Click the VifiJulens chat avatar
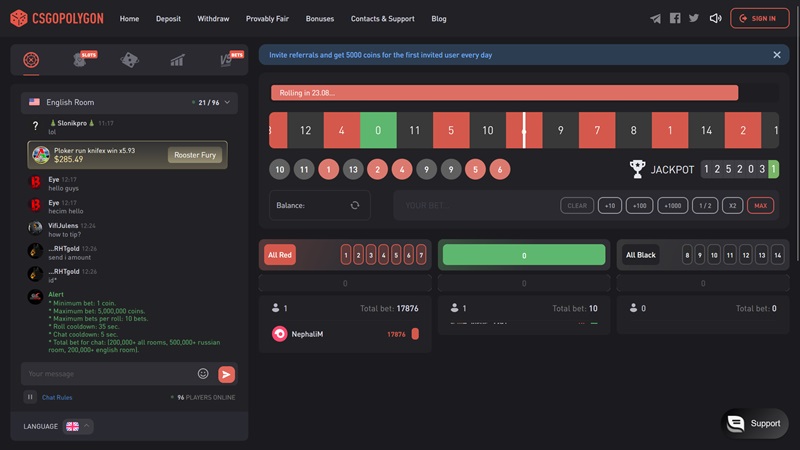This screenshot has height=450, width=800. [35, 228]
